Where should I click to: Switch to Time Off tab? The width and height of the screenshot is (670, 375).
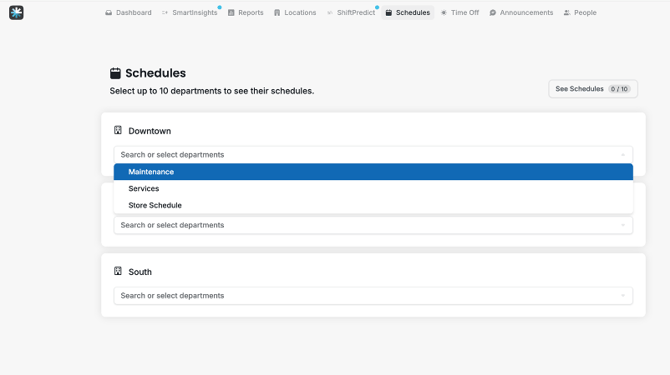[460, 13]
